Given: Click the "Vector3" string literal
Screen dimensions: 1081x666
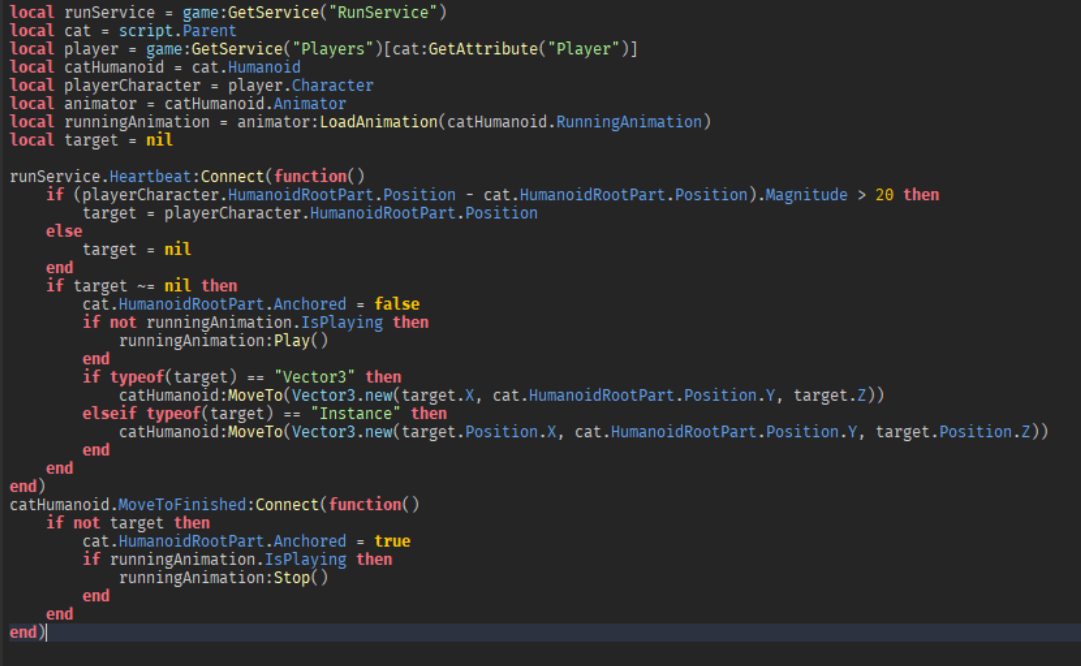Looking at the screenshot, I should [315, 376].
